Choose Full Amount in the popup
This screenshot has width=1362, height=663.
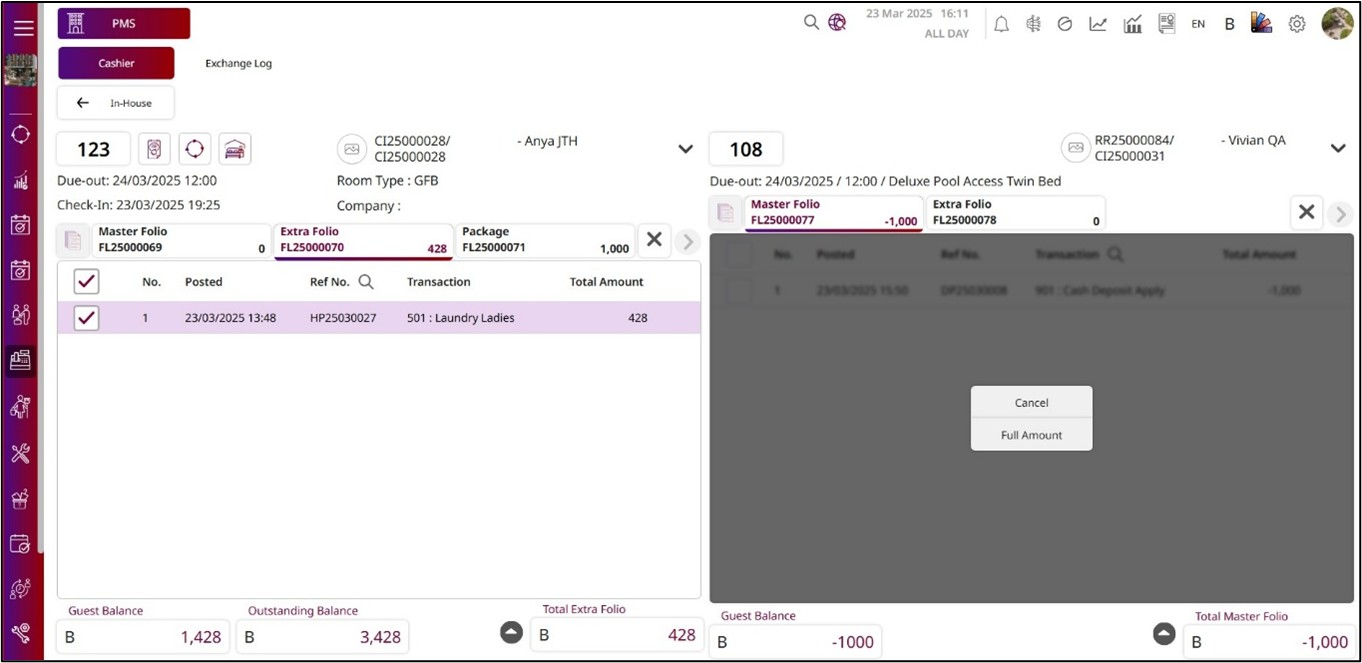(1031, 435)
